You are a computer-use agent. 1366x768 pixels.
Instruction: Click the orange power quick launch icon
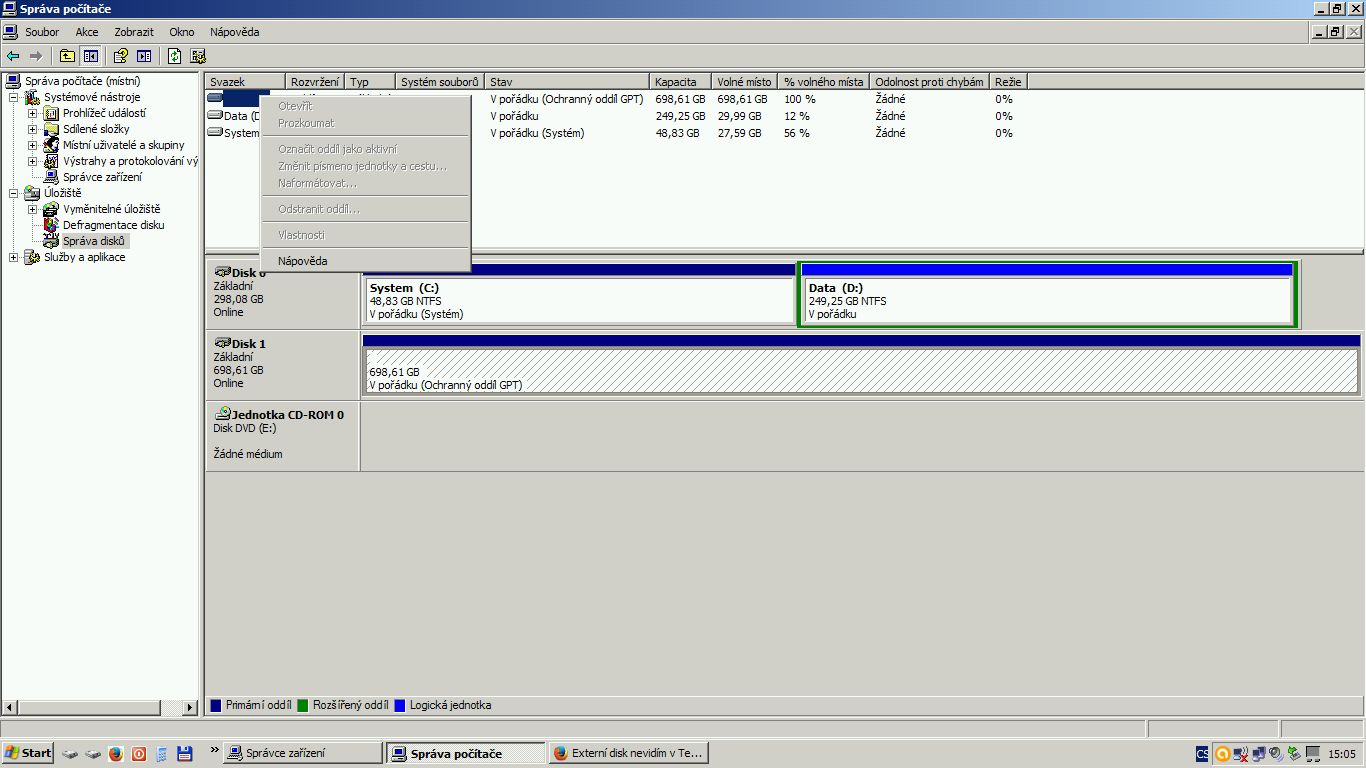[139, 753]
